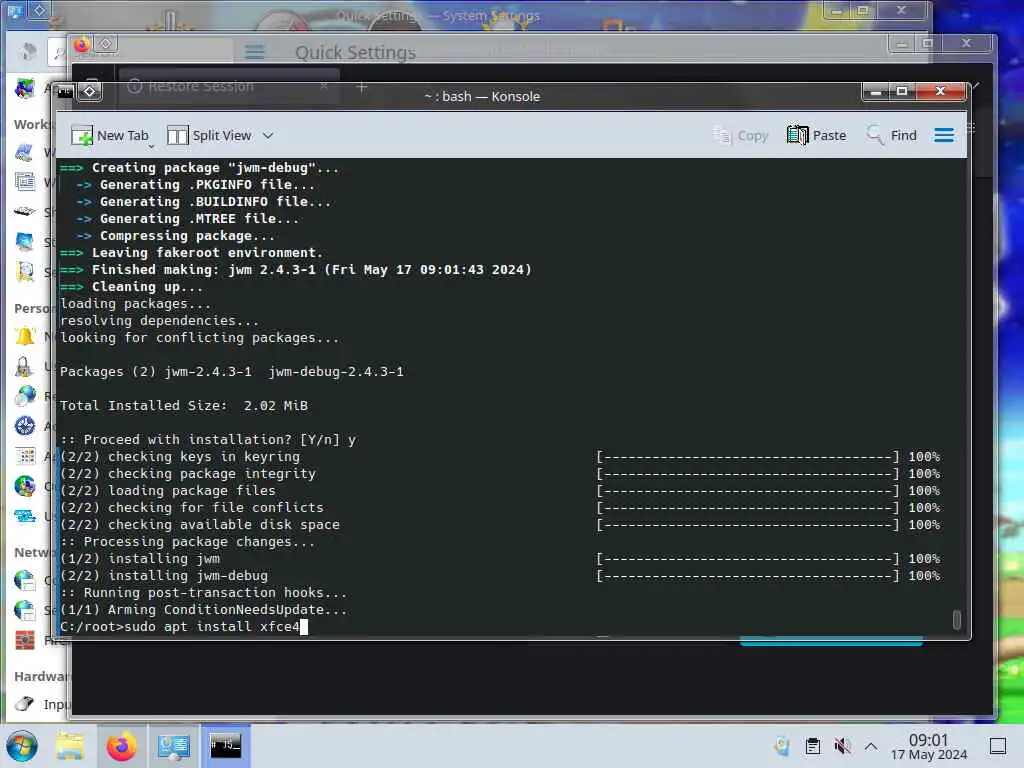This screenshot has height=768, width=1024.
Task: Click text 'Total Installed Size: 2.02 MiB'
Action: coord(184,406)
